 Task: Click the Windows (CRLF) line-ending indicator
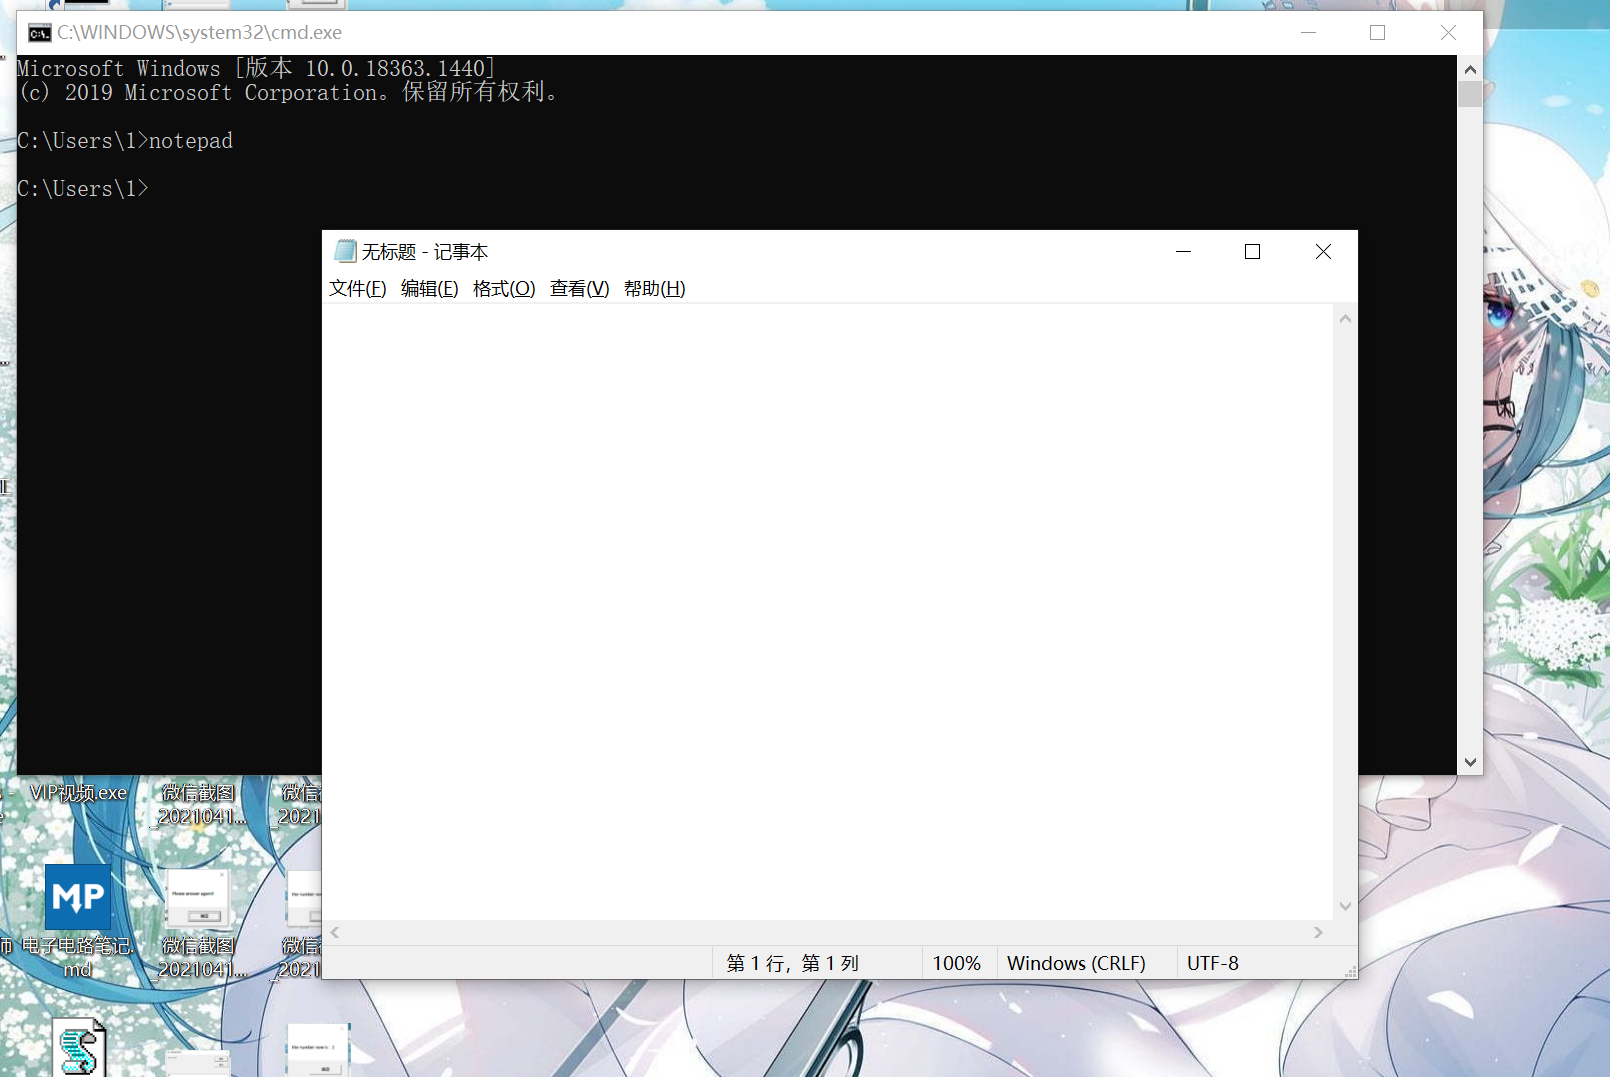click(1076, 963)
